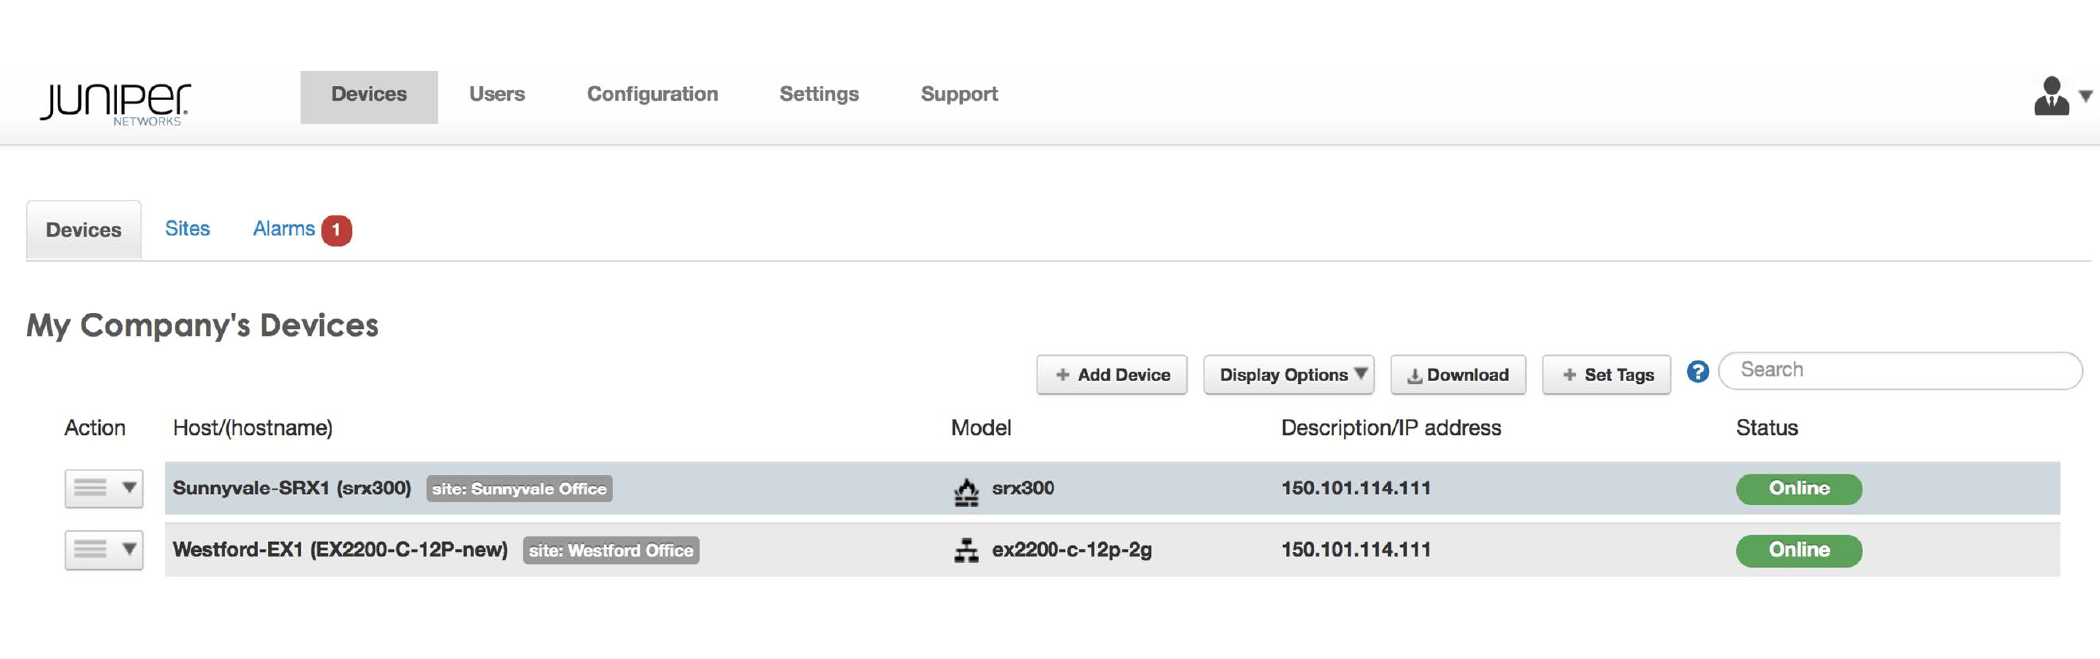This screenshot has width=2100, height=659.
Task: Open the action menu for Westford-EX1
Action: tap(104, 549)
